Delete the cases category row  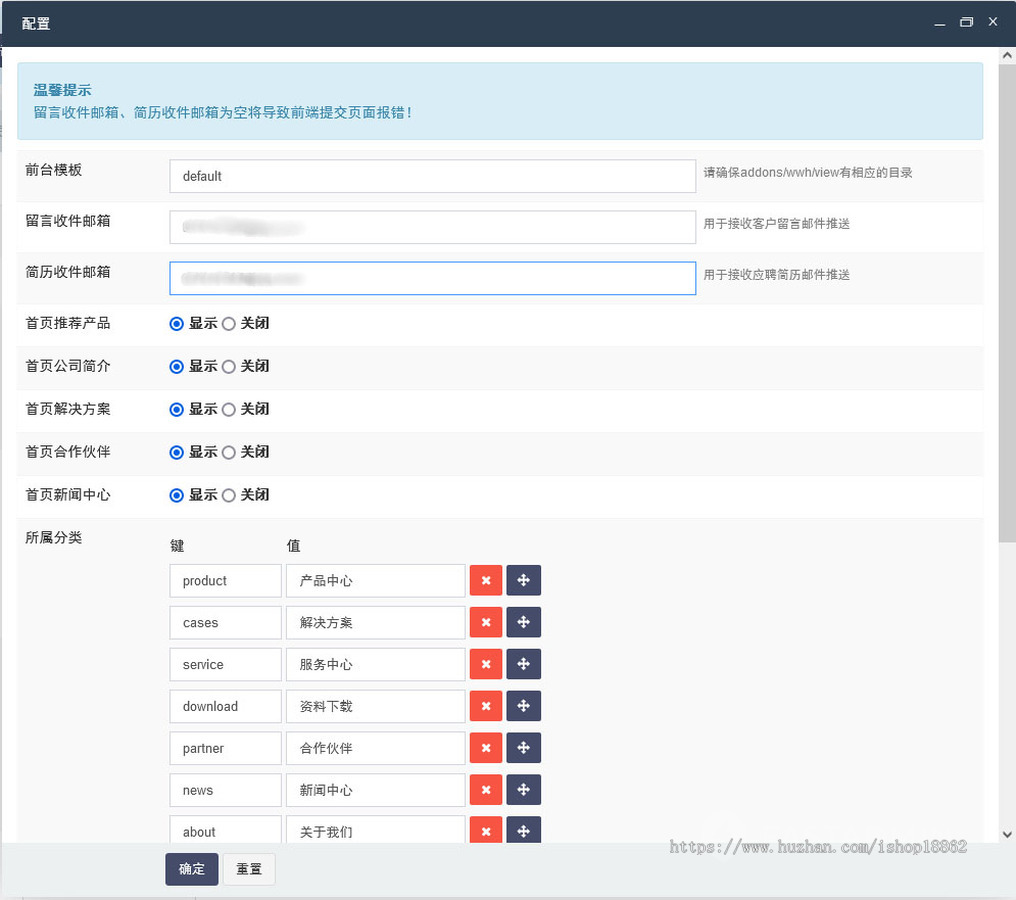pos(486,622)
